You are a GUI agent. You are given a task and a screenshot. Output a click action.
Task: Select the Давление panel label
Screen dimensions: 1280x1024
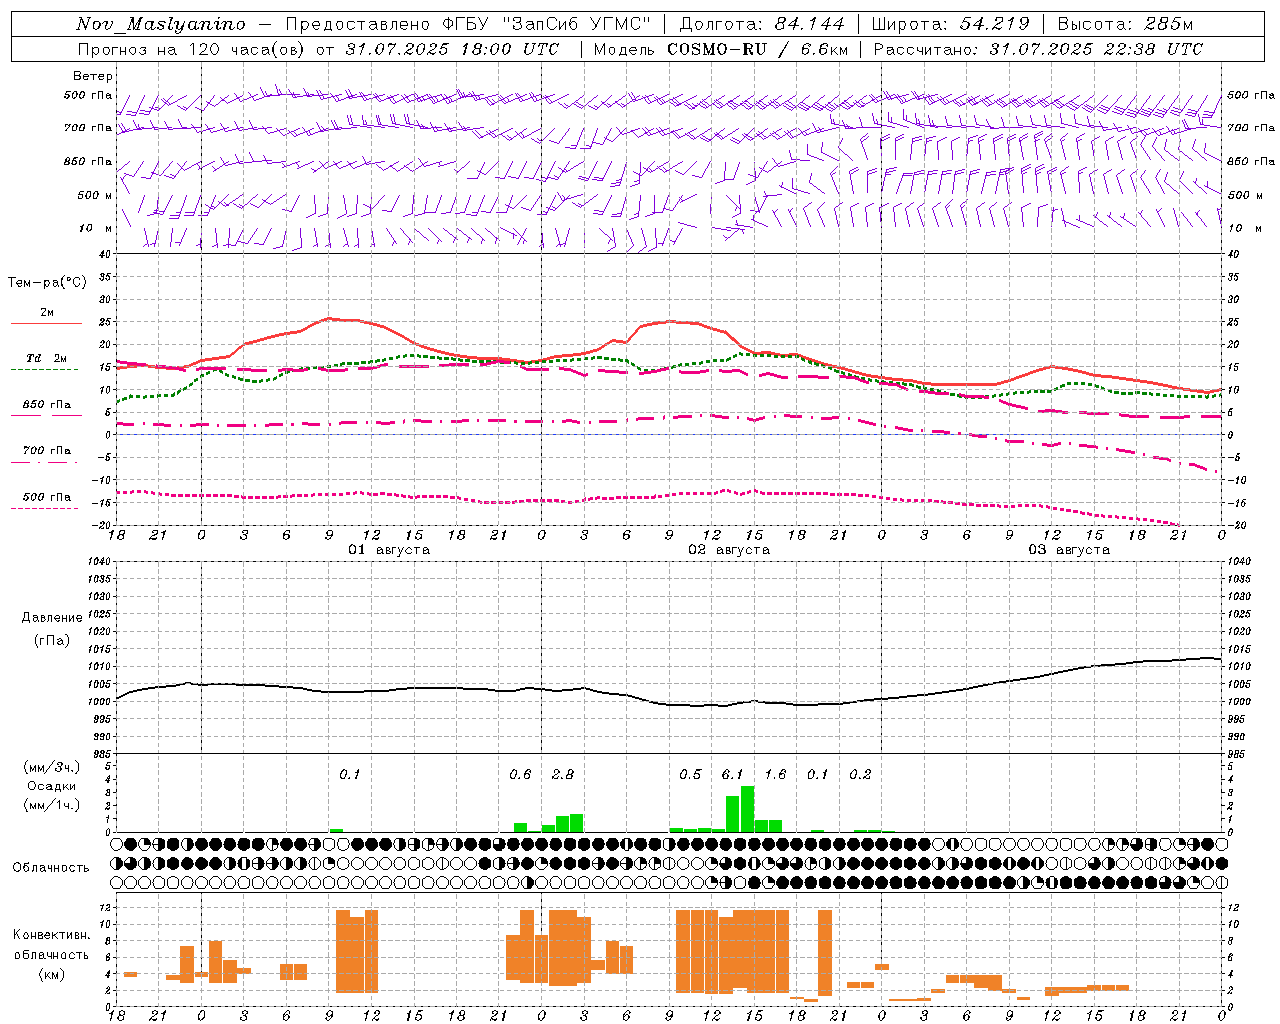[x=52, y=618]
